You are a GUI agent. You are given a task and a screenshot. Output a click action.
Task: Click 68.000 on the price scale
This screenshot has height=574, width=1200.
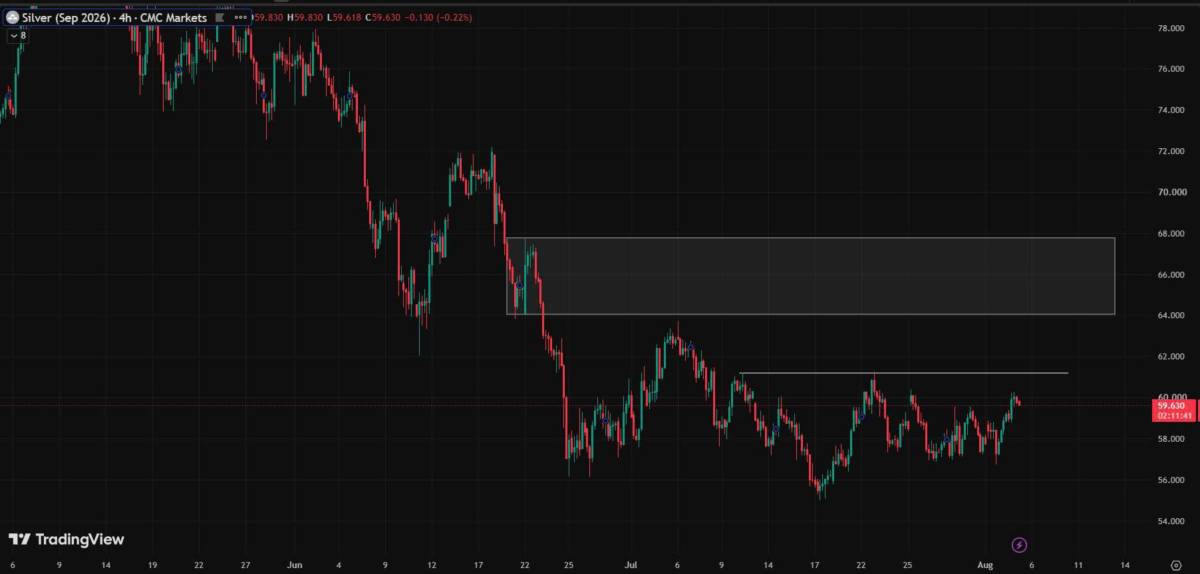[1171, 234]
